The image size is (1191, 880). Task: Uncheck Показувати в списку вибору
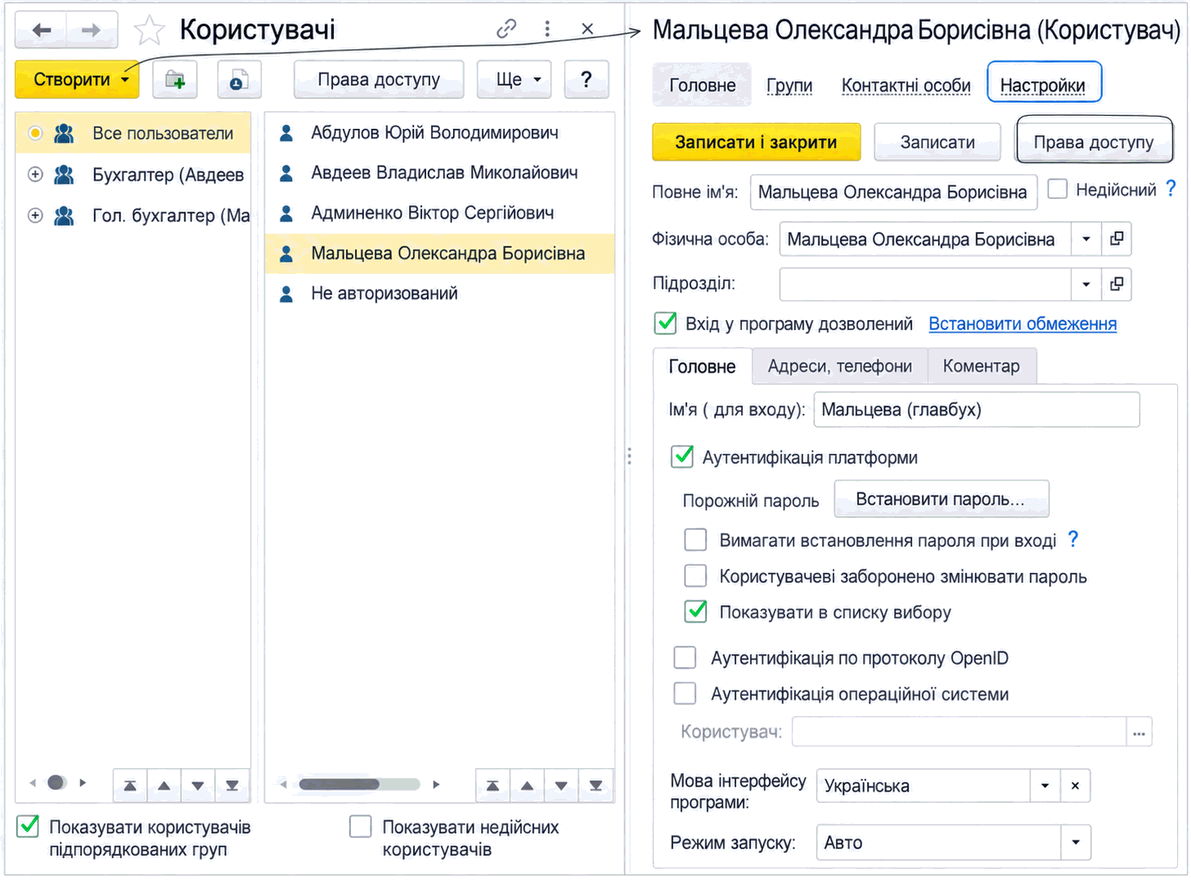coord(695,611)
